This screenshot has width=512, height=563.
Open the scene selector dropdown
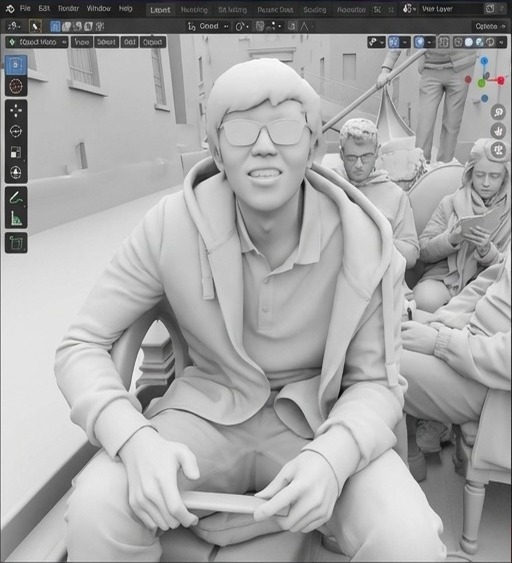click(409, 9)
